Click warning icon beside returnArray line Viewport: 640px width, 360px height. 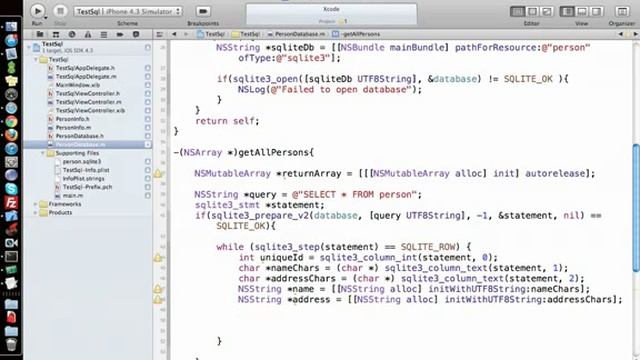pos(158,174)
